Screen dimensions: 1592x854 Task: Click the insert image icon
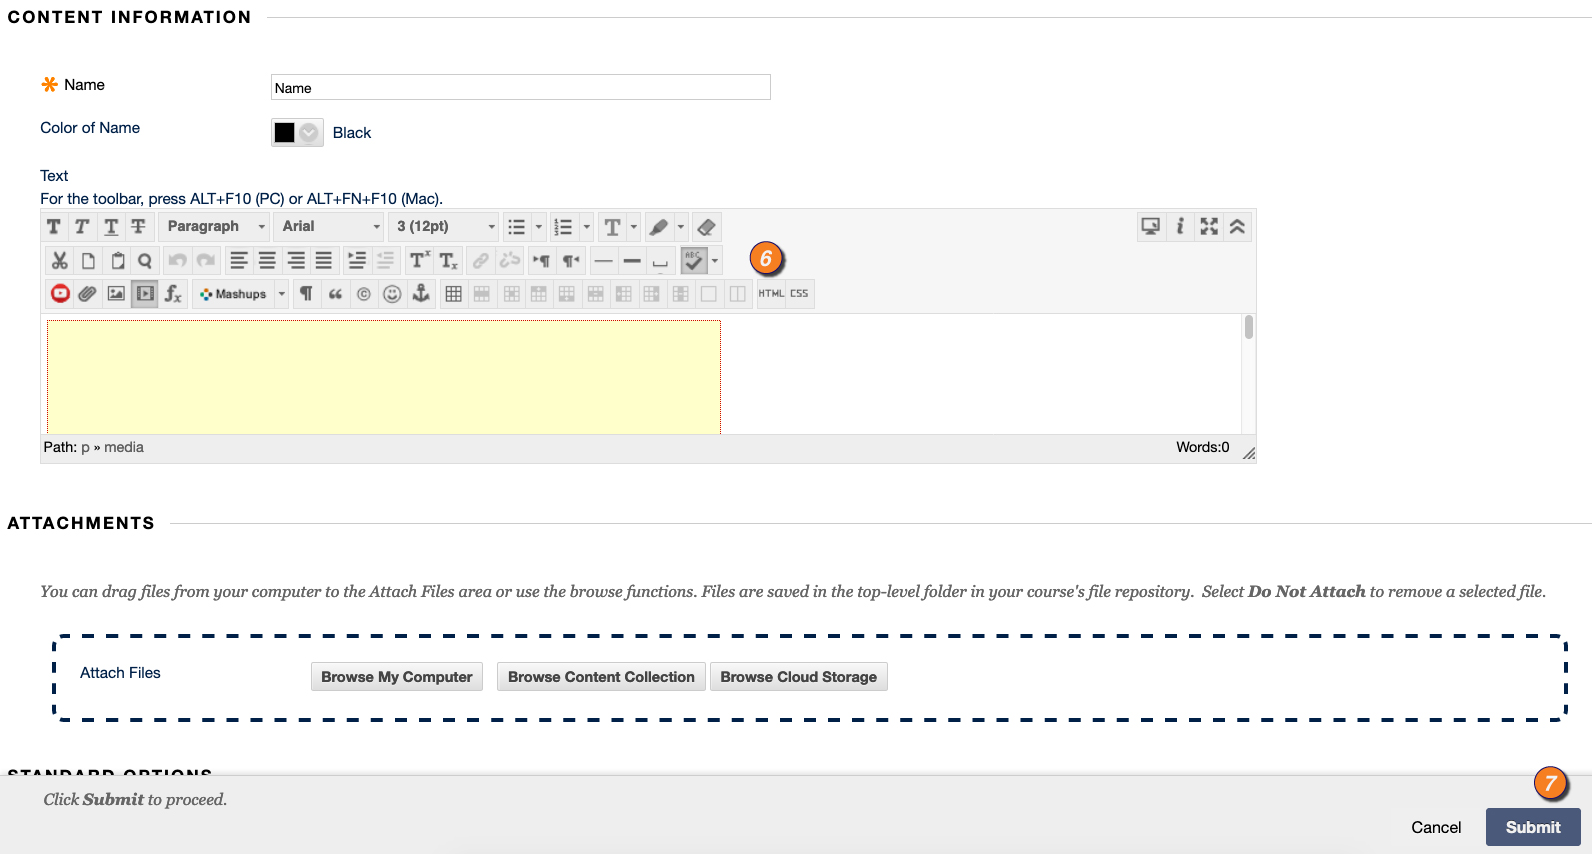point(116,294)
